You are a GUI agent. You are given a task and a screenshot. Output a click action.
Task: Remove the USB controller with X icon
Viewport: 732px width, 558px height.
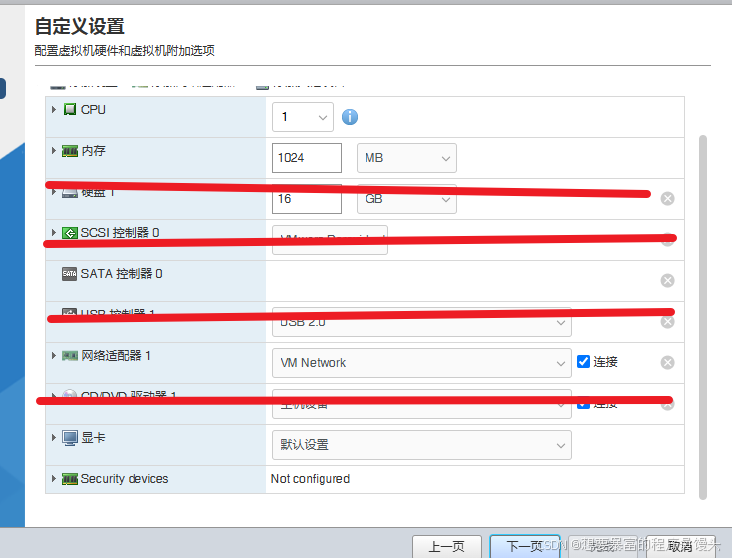(668, 322)
